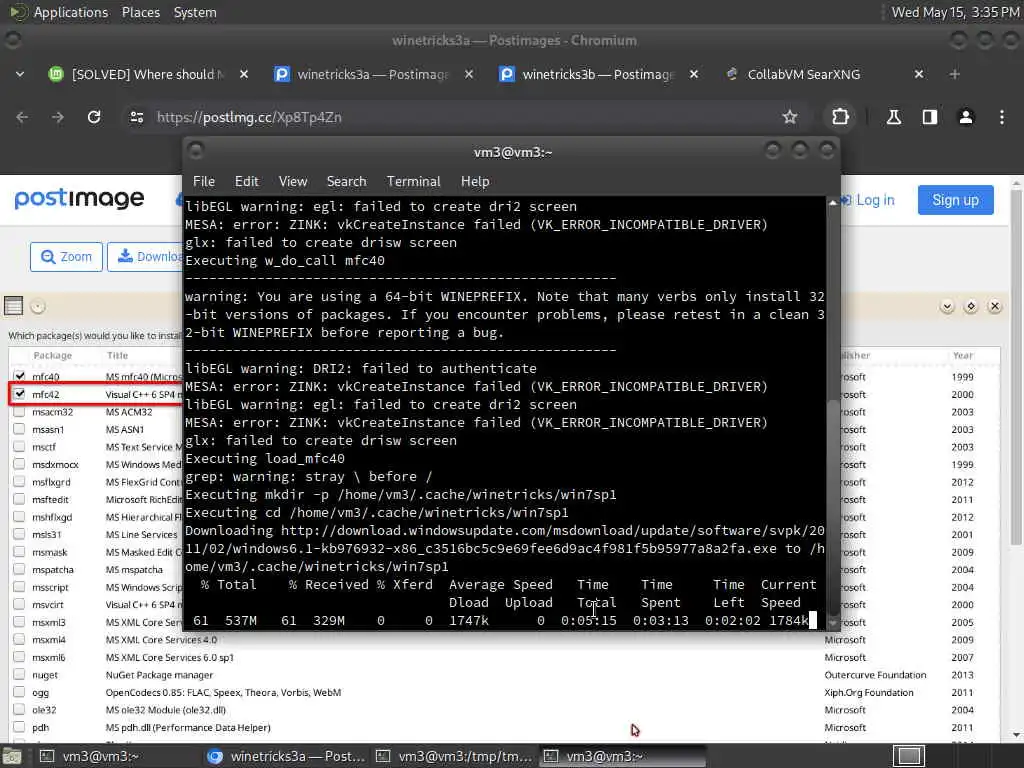Click the browser page scrollbar thumb
1024x768 pixels.
click(x=1016, y=366)
